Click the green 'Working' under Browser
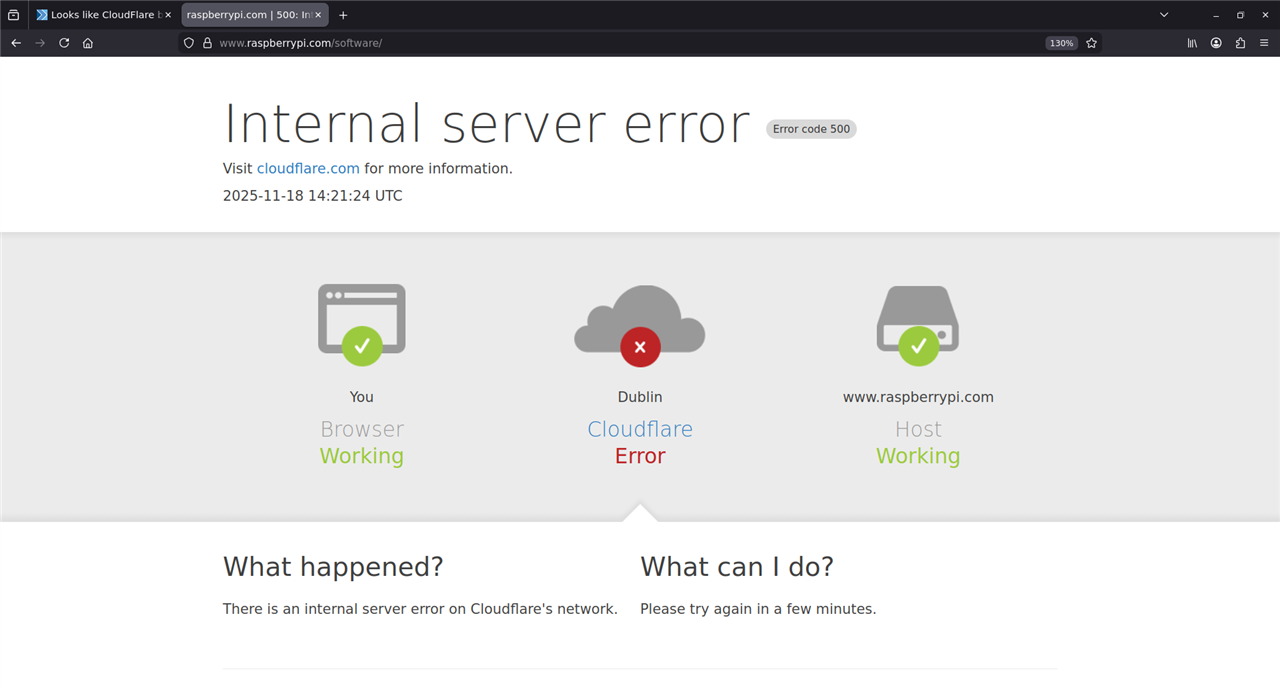Image resolution: width=1280 pixels, height=693 pixels. 362,456
